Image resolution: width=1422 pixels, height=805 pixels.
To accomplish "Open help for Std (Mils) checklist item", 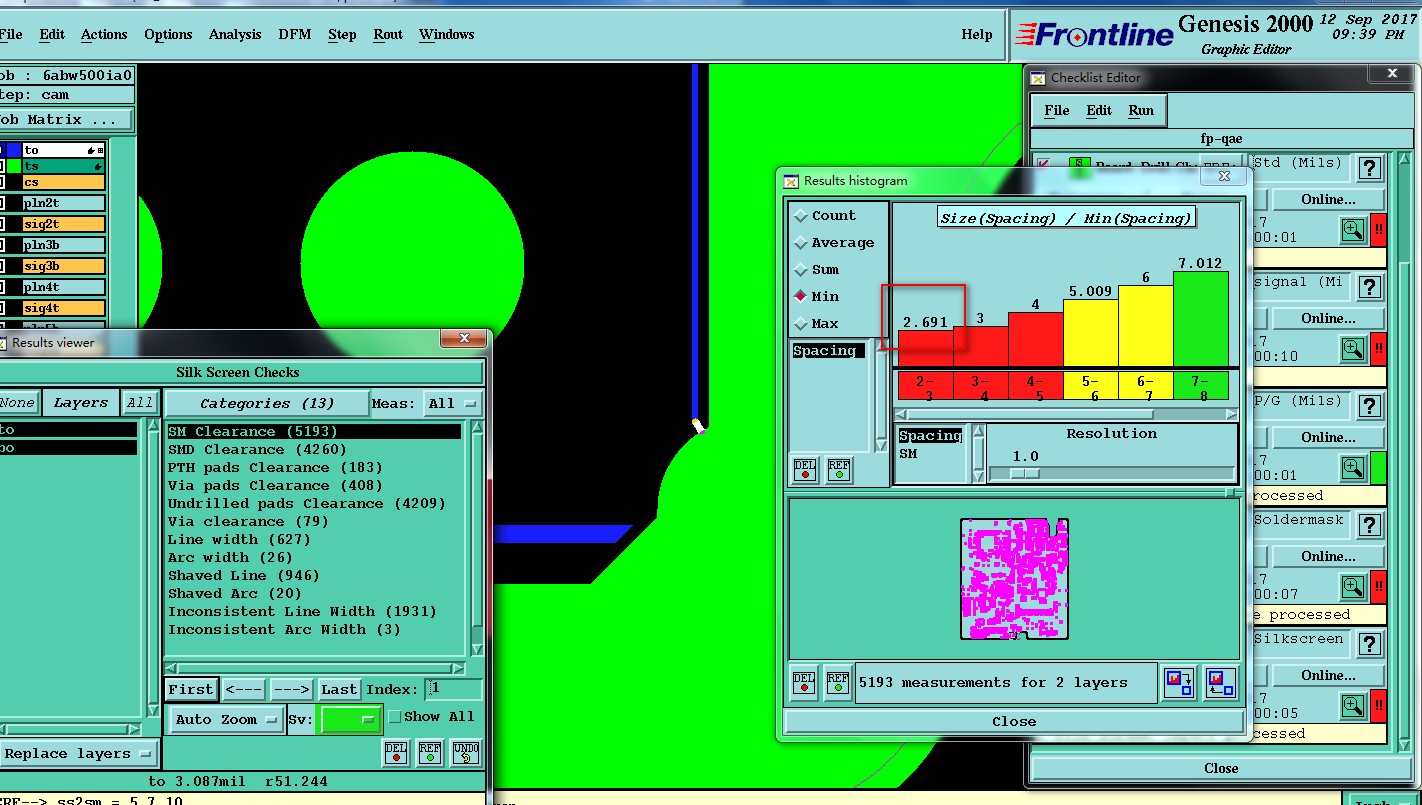I will pyautogui.click(x=1369, y=168).
